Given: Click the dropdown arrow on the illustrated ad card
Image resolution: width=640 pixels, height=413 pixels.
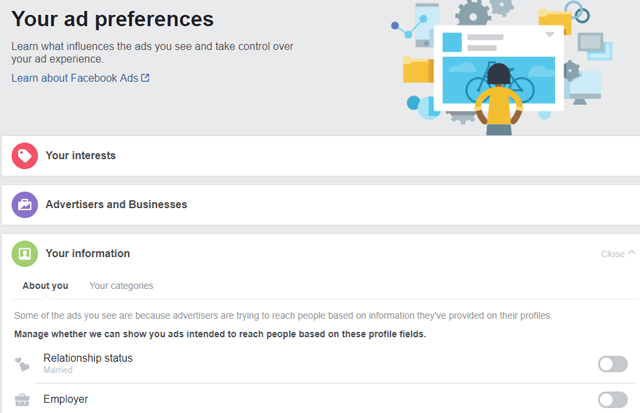Looking at the screenshot, I should pos(550,35).
